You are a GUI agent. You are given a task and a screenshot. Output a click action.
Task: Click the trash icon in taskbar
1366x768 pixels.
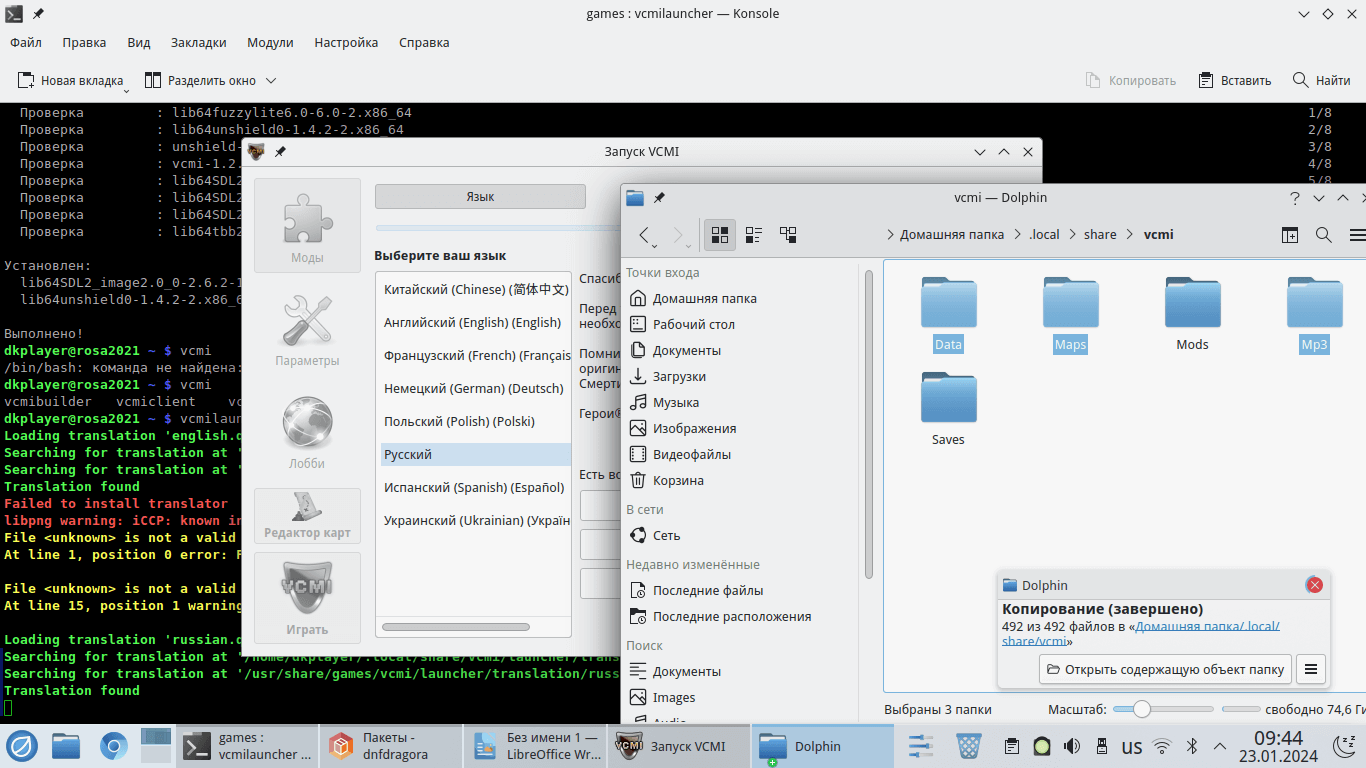tap(969, 746)
